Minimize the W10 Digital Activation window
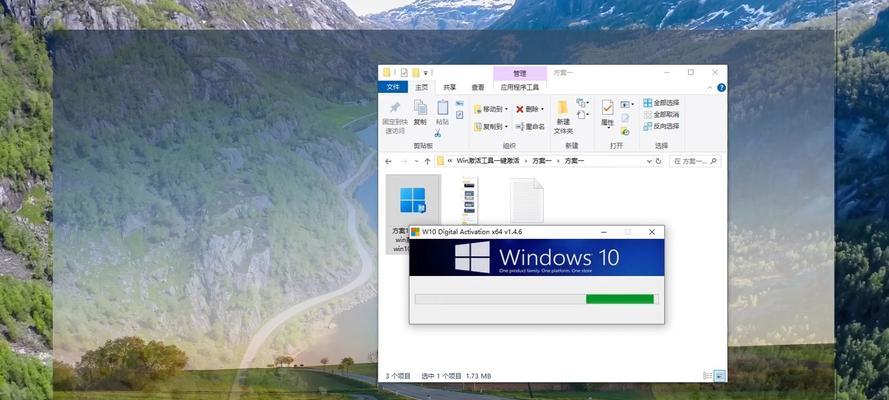Viewport: 889px width, 400px height. click(x=603, y=232)
